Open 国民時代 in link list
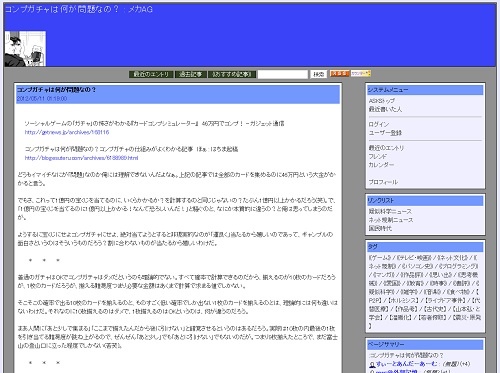This screenshot has height=373, width=500. point(380,228)
